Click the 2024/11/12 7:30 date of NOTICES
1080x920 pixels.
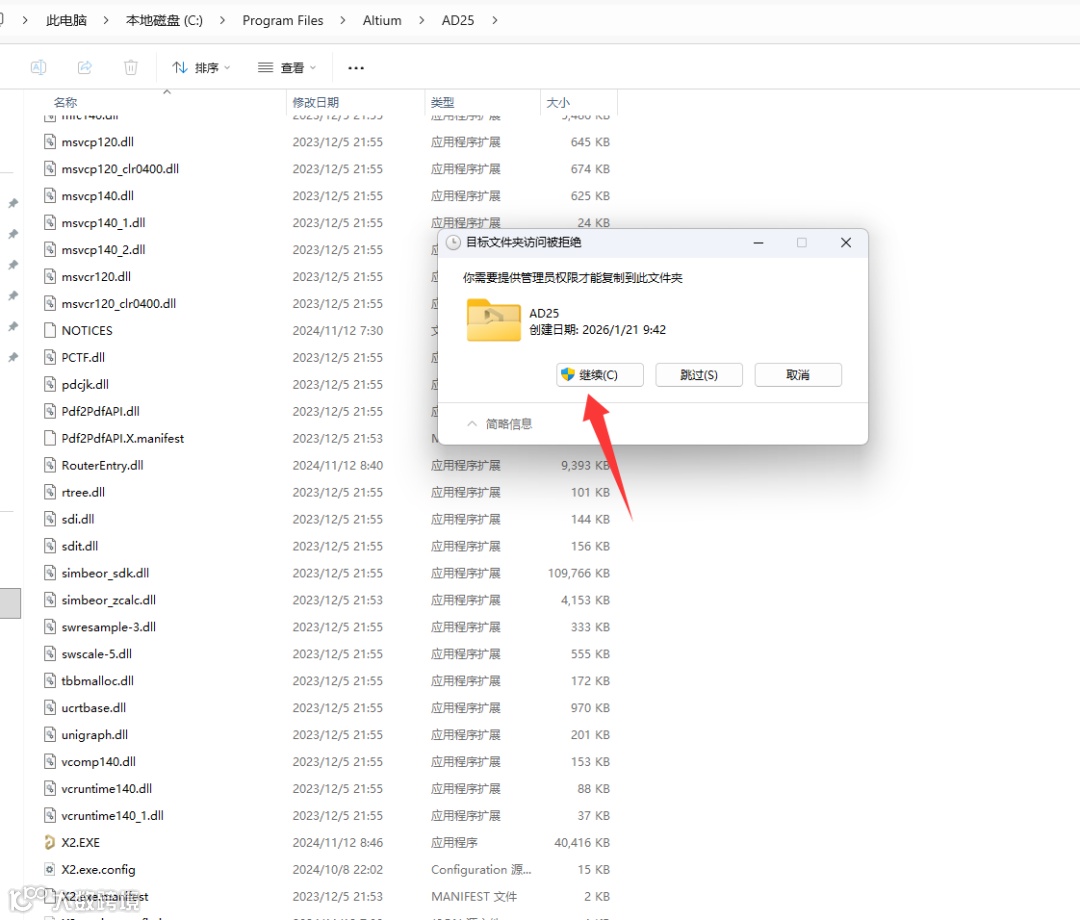(338, 331)
